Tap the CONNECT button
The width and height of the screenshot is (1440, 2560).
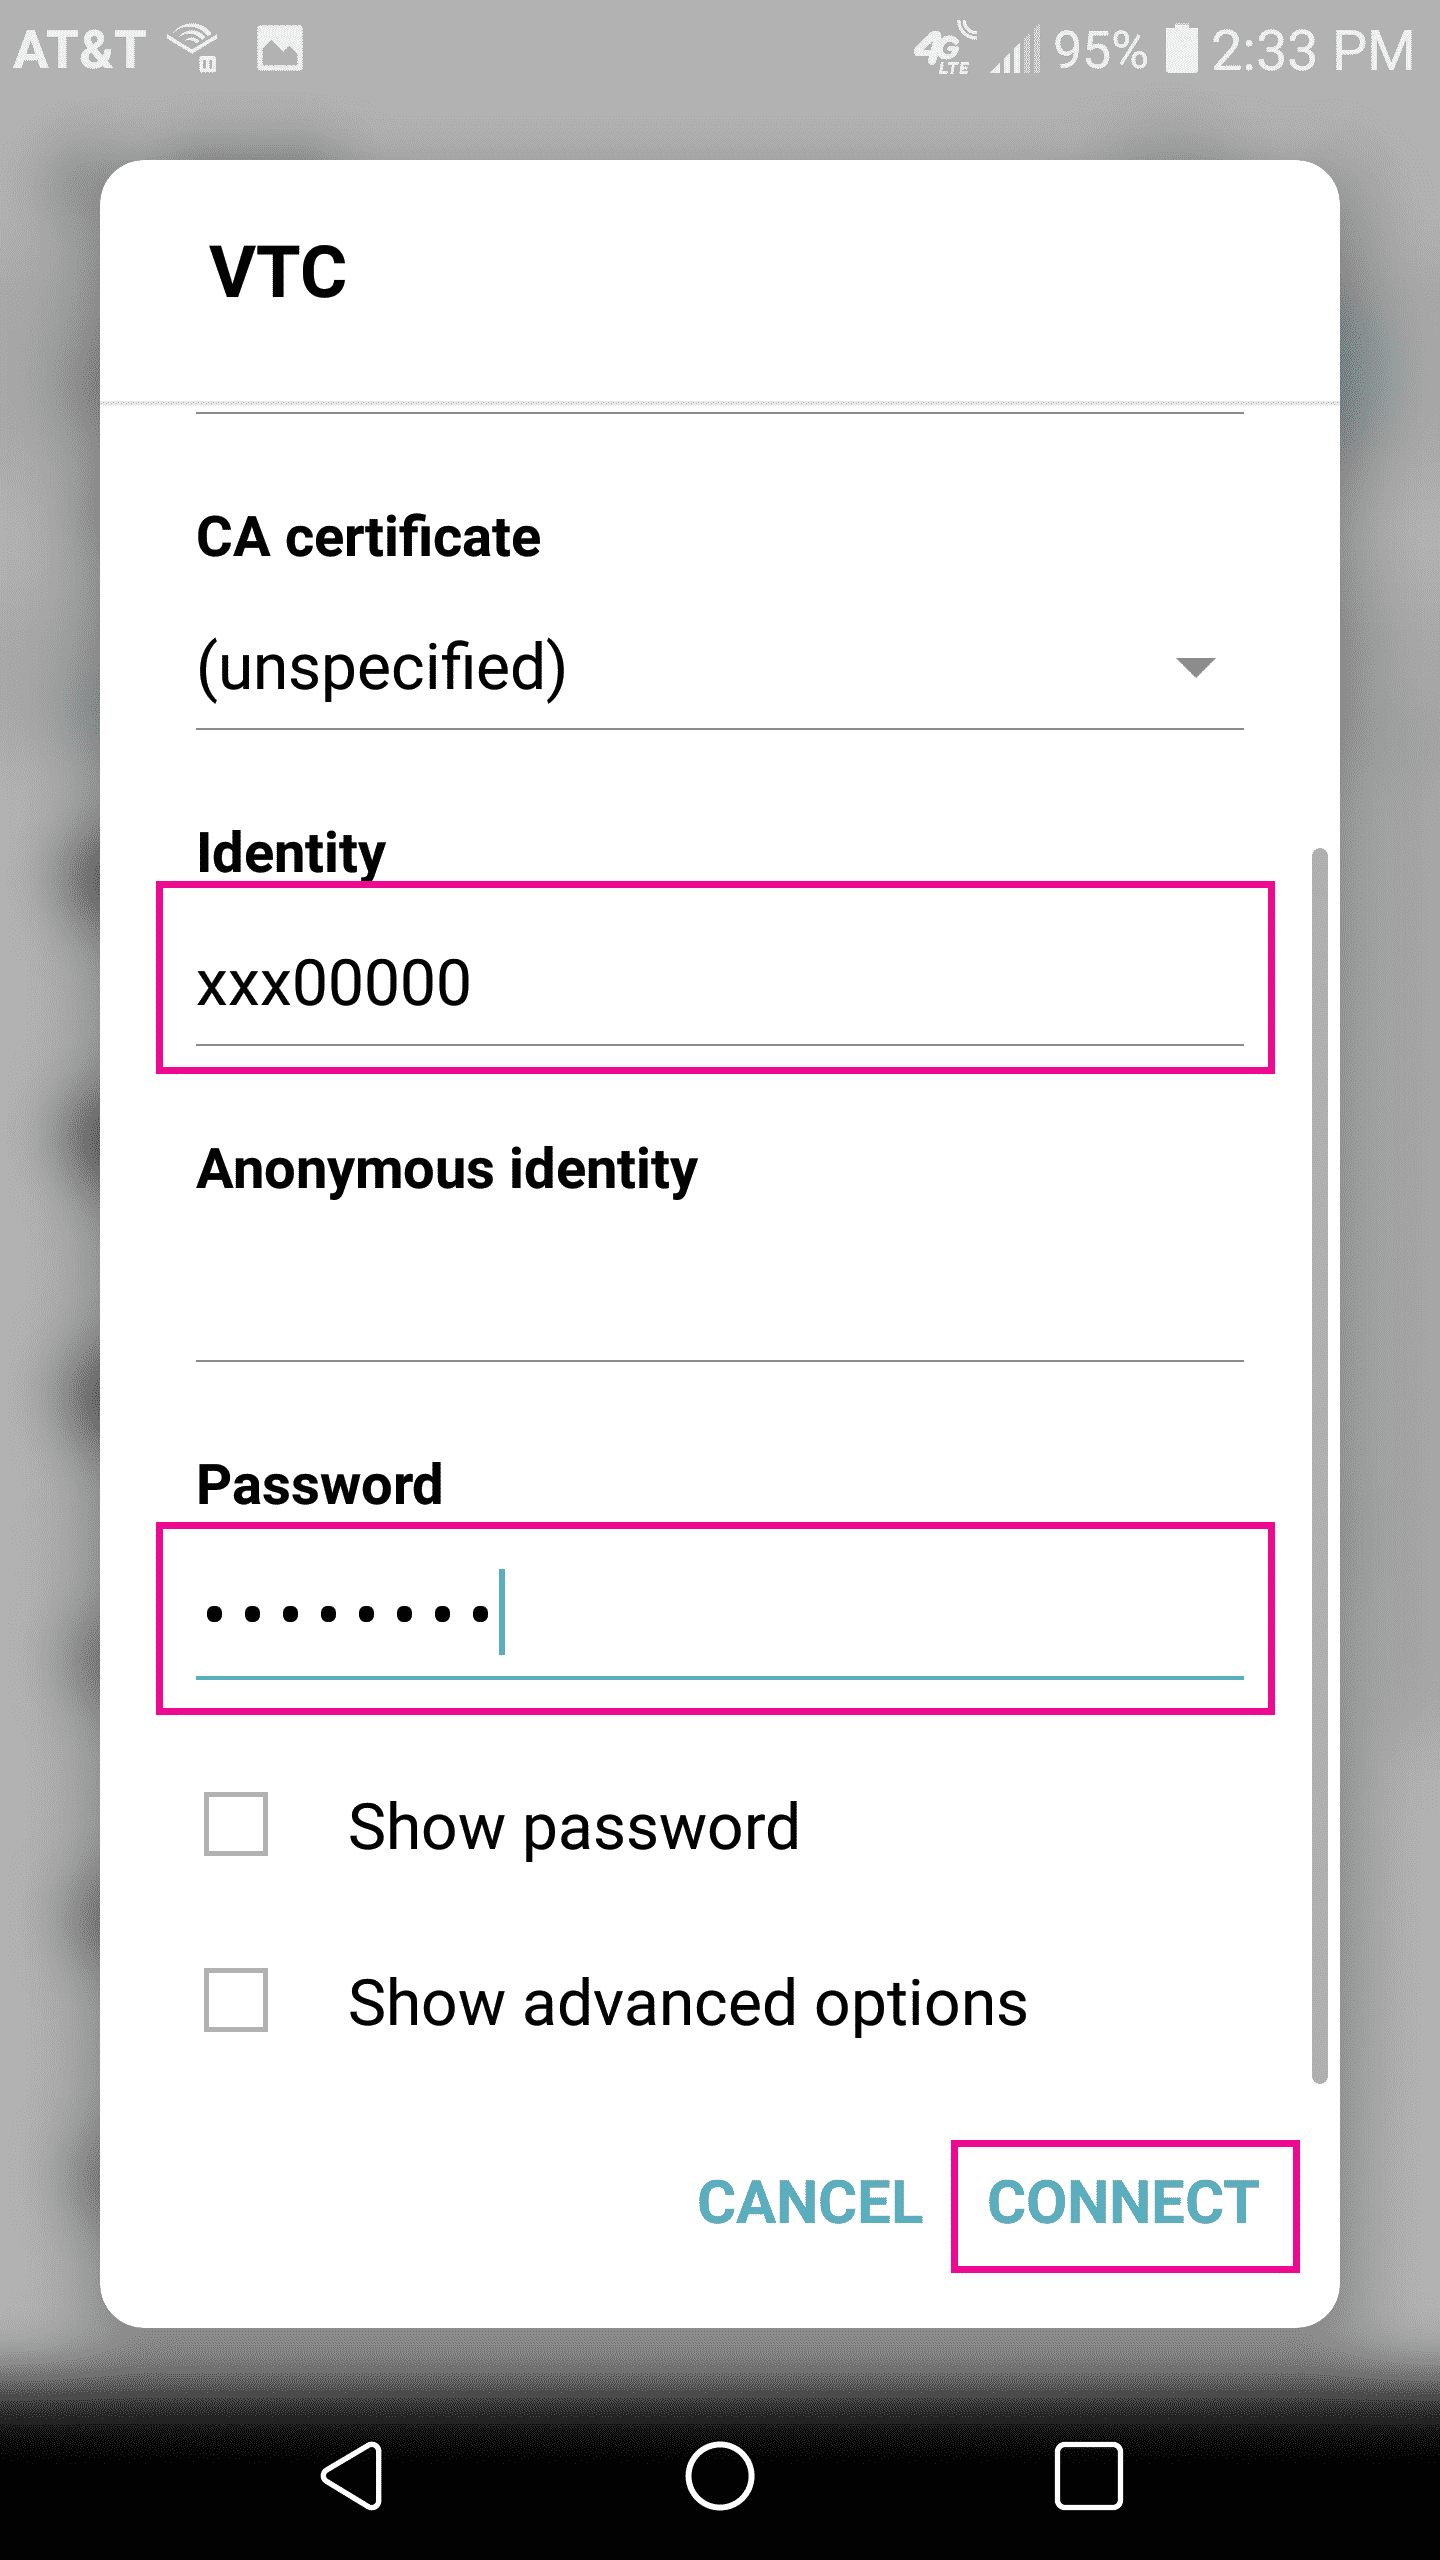[x=1124, y=2203]
